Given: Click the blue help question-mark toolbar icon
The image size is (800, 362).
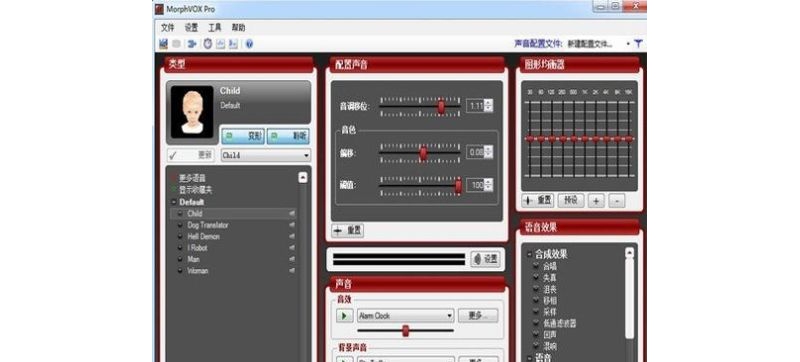Looking at the screenshot, I should coord(249,44).
